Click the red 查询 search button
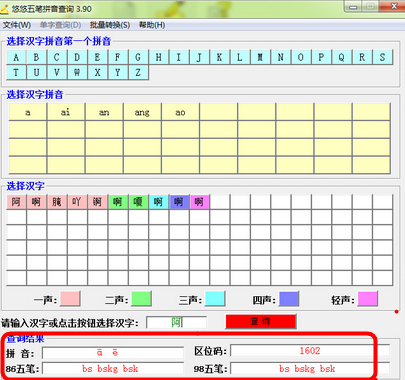 click(x=261, y=321)
